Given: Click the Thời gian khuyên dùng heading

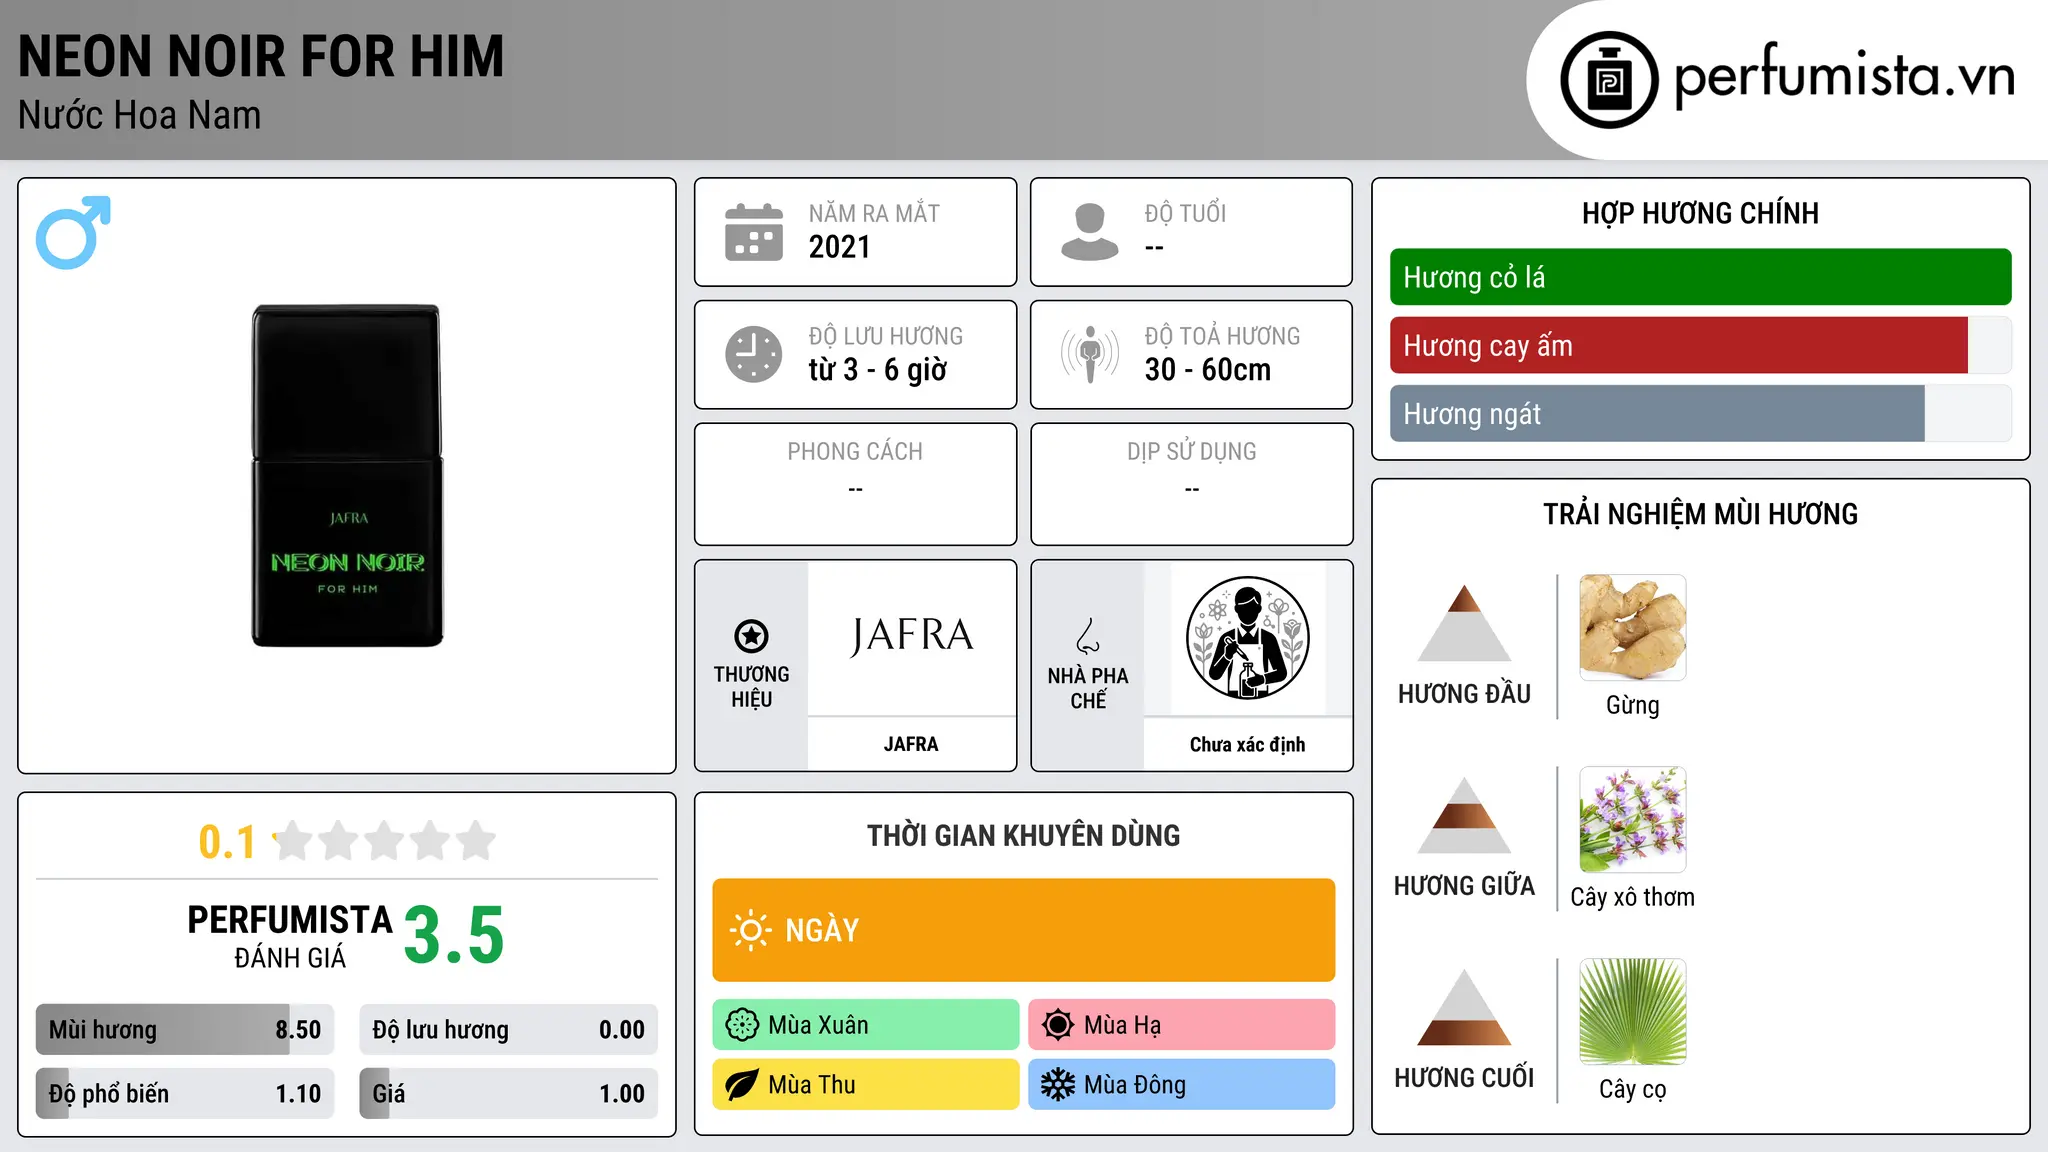Looking at the screenshot, I should click(x=1023, y=835).
